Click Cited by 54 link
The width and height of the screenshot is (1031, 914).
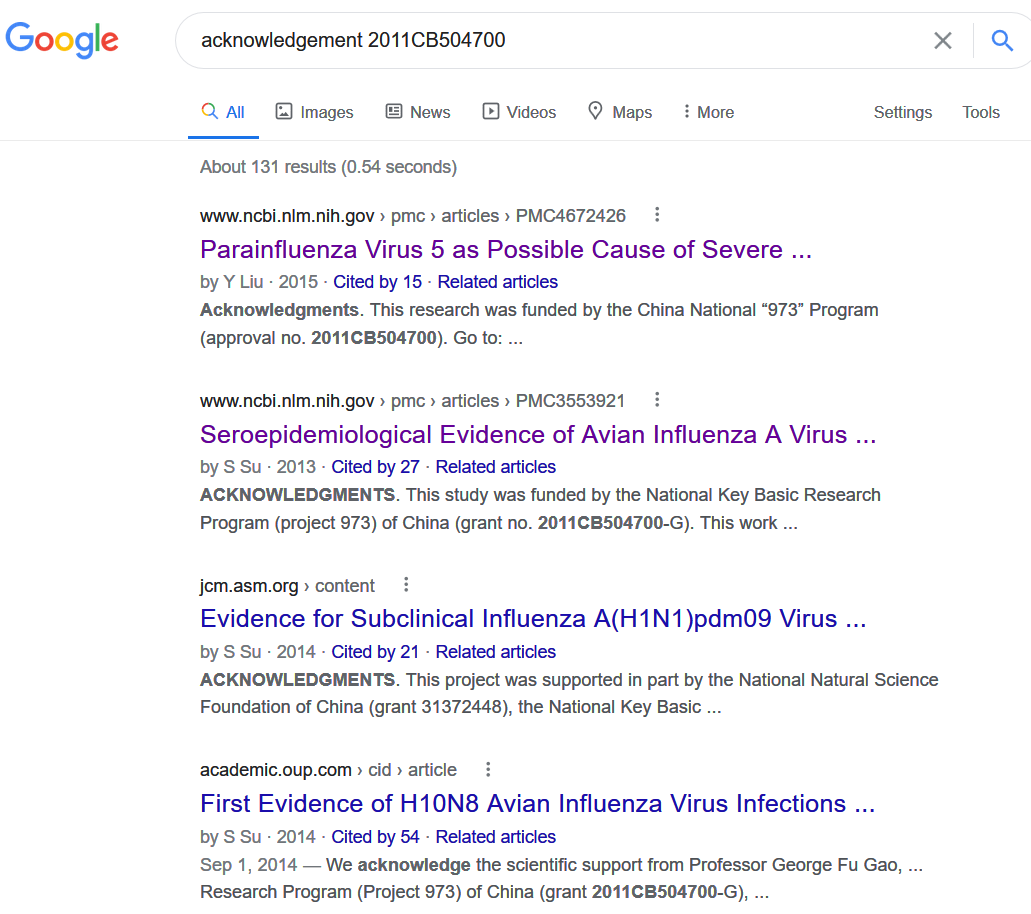pyautogui.click(x=375, y=836)
